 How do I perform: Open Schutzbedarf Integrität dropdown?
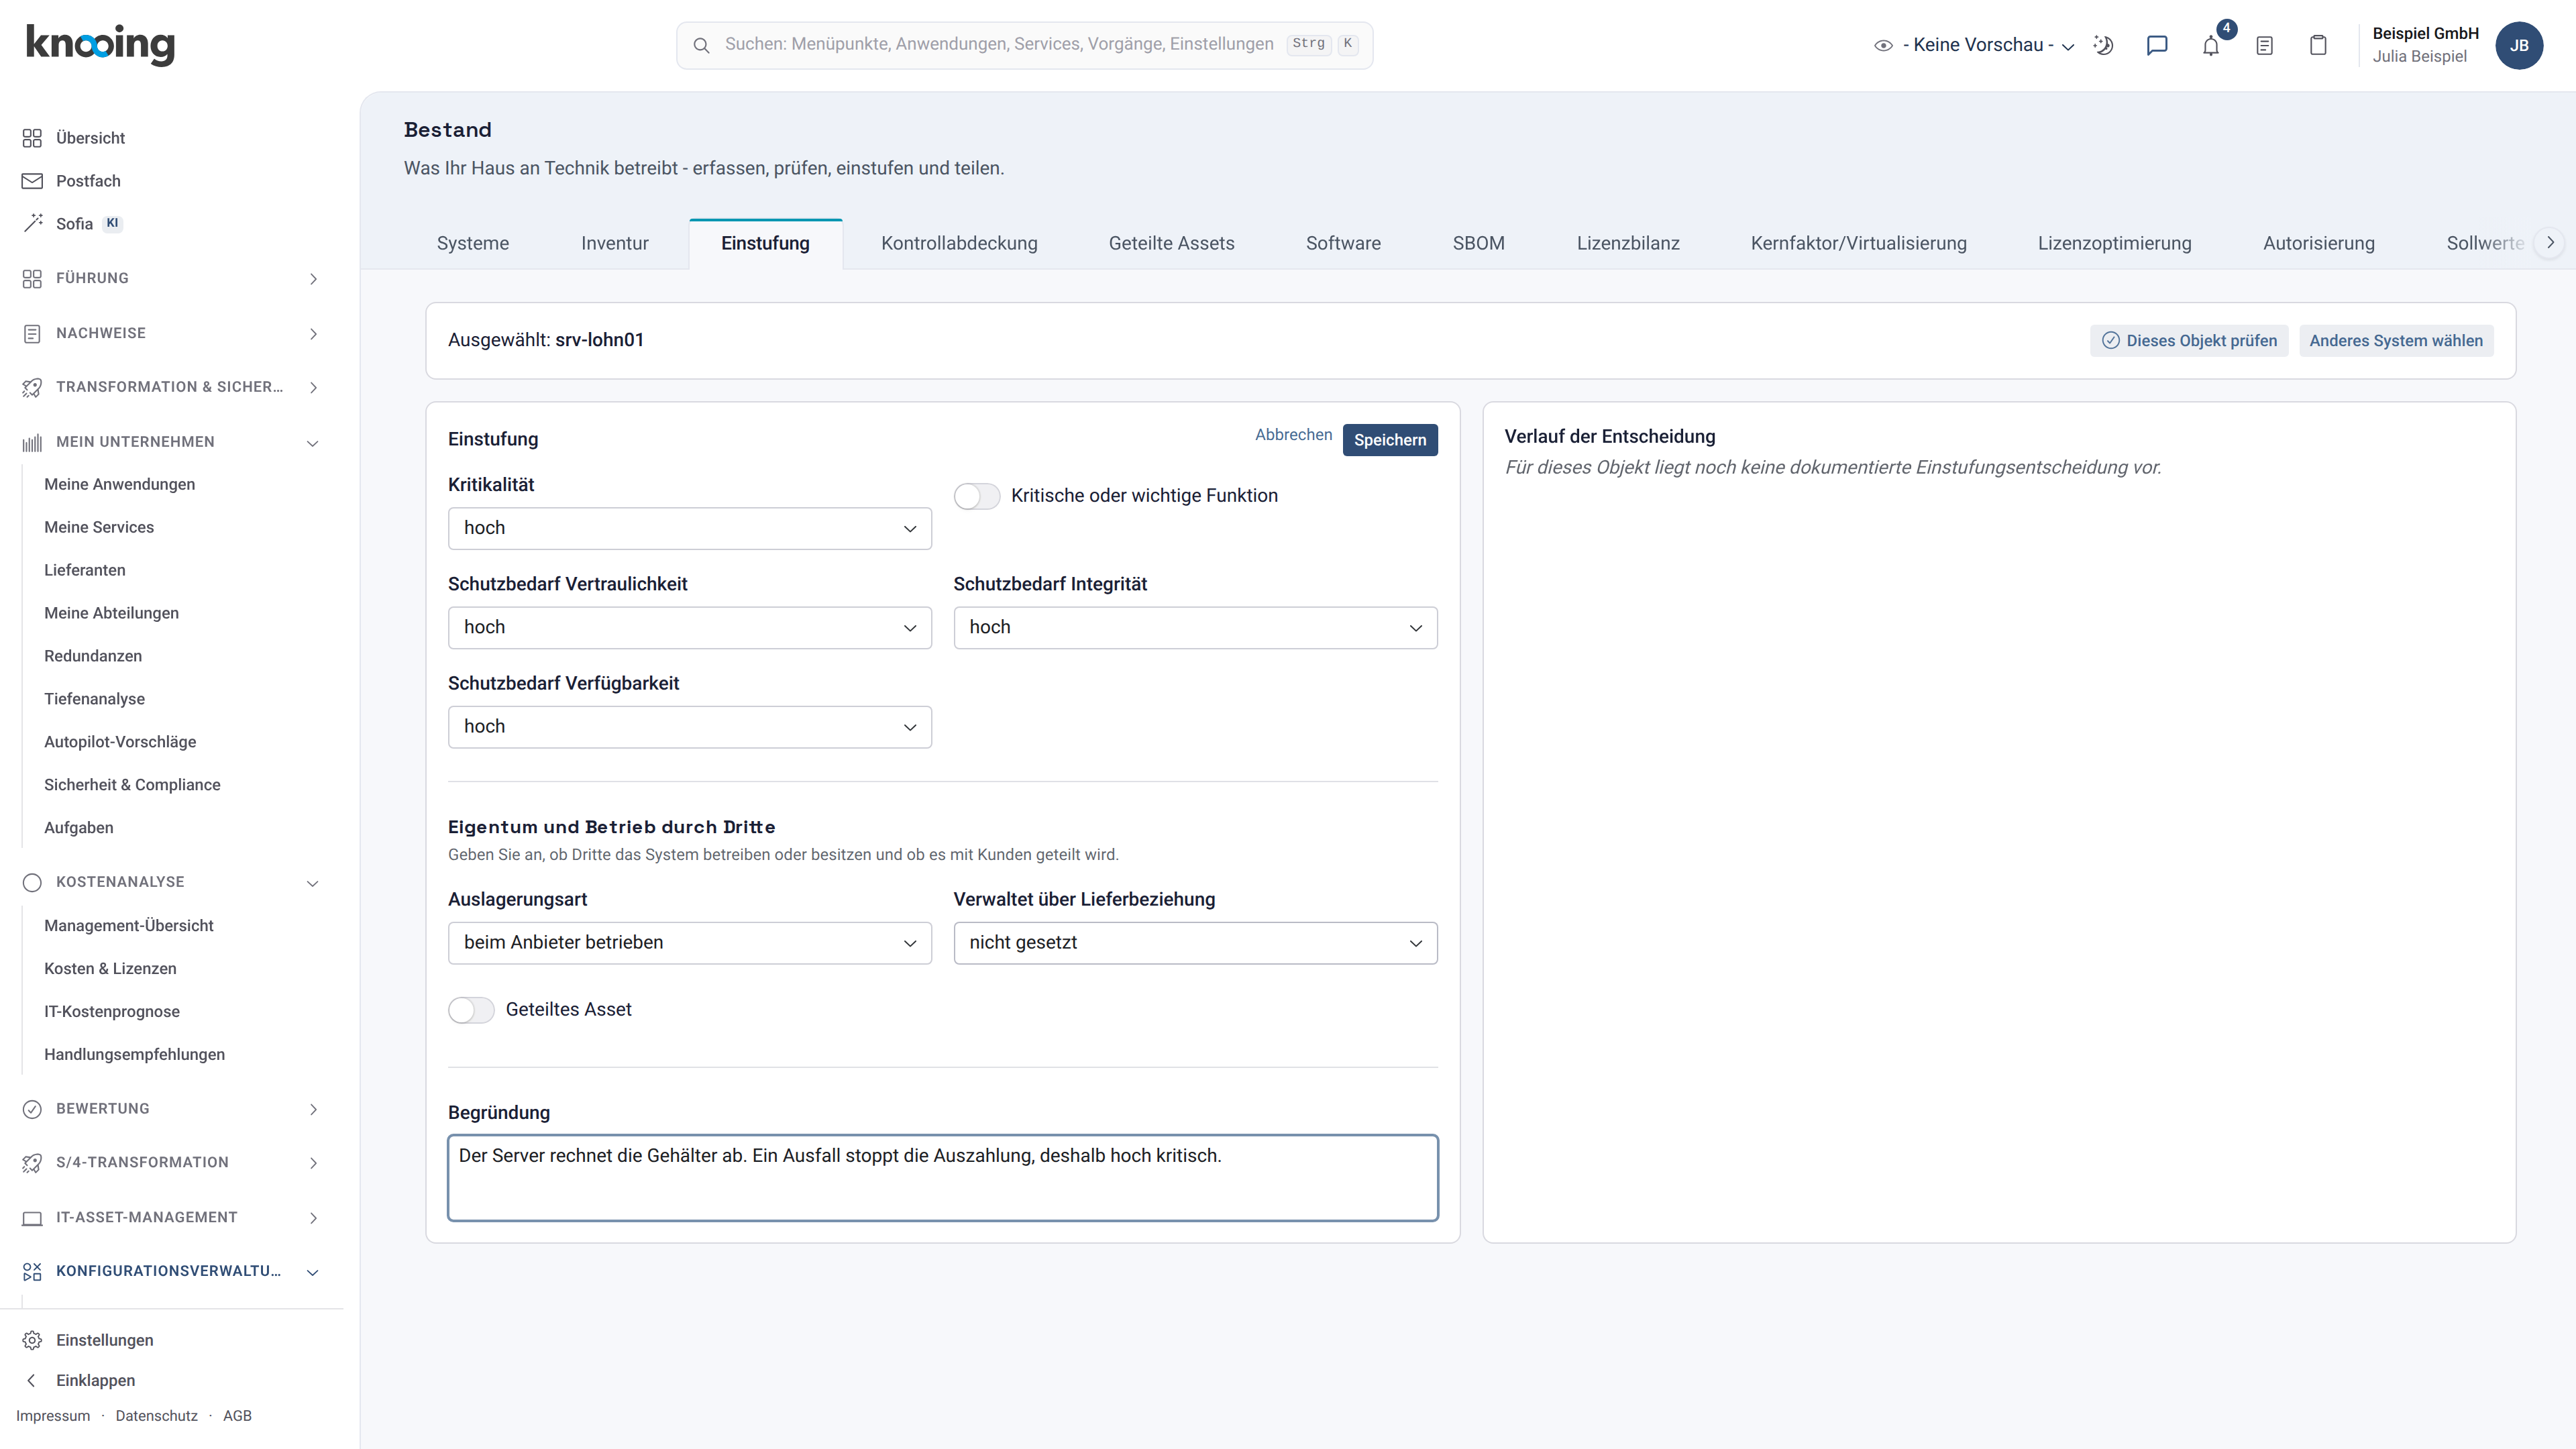coord(1195,628)
